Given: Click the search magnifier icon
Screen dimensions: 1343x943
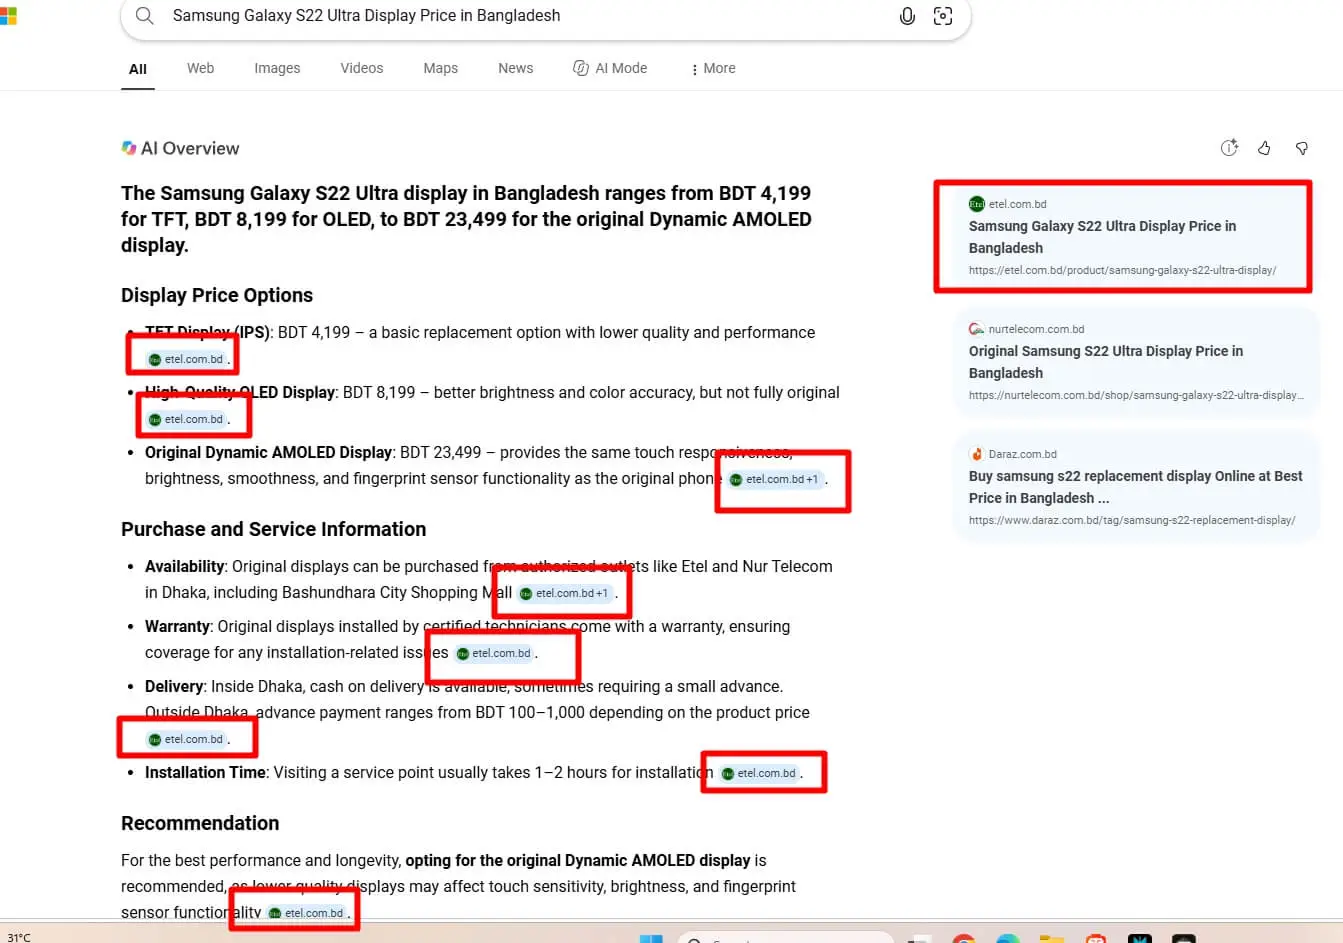Looking at the screenshot, I should pos(145,16).
